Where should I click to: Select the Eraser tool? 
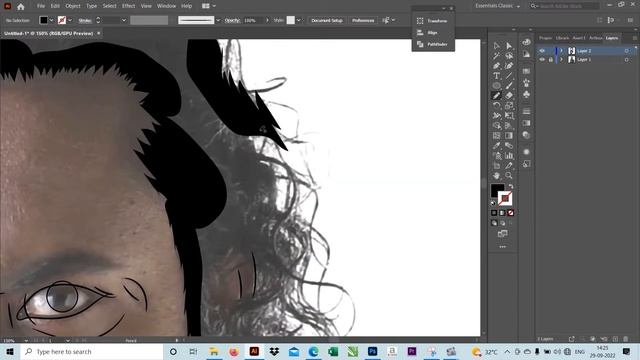509,96
